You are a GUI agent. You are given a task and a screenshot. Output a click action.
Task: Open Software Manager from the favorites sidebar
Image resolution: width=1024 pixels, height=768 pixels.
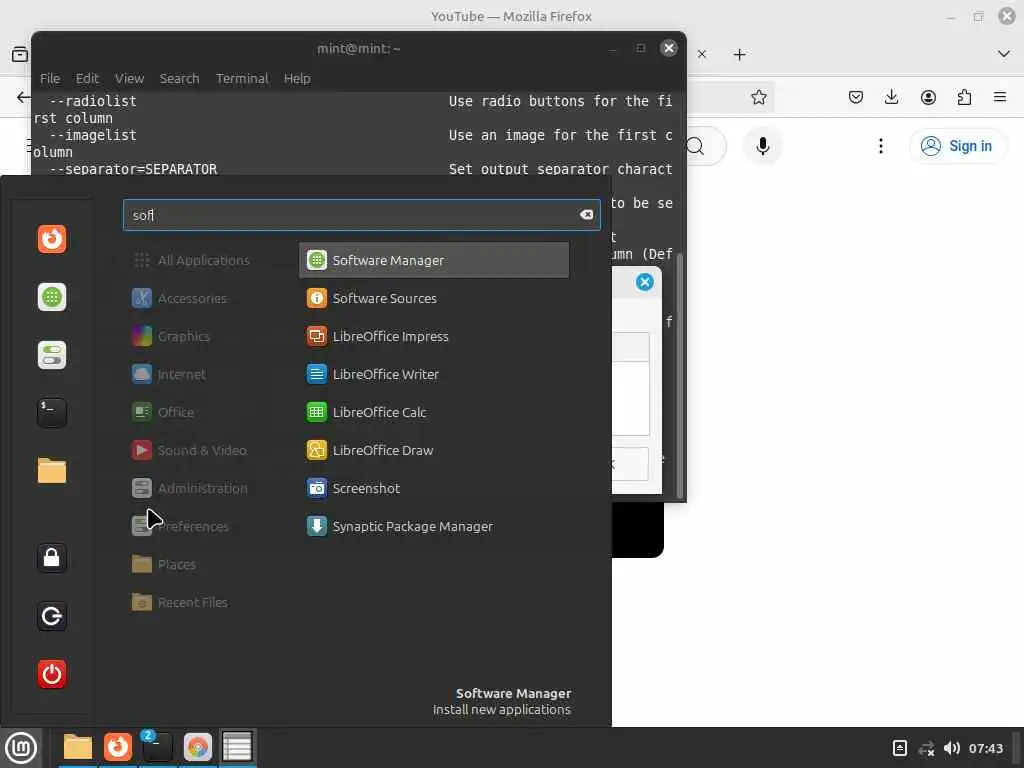(x=52, y=297)
